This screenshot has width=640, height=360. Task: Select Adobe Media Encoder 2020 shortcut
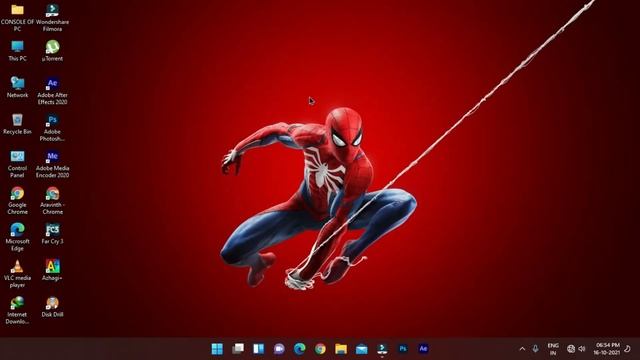click(52, 164)
